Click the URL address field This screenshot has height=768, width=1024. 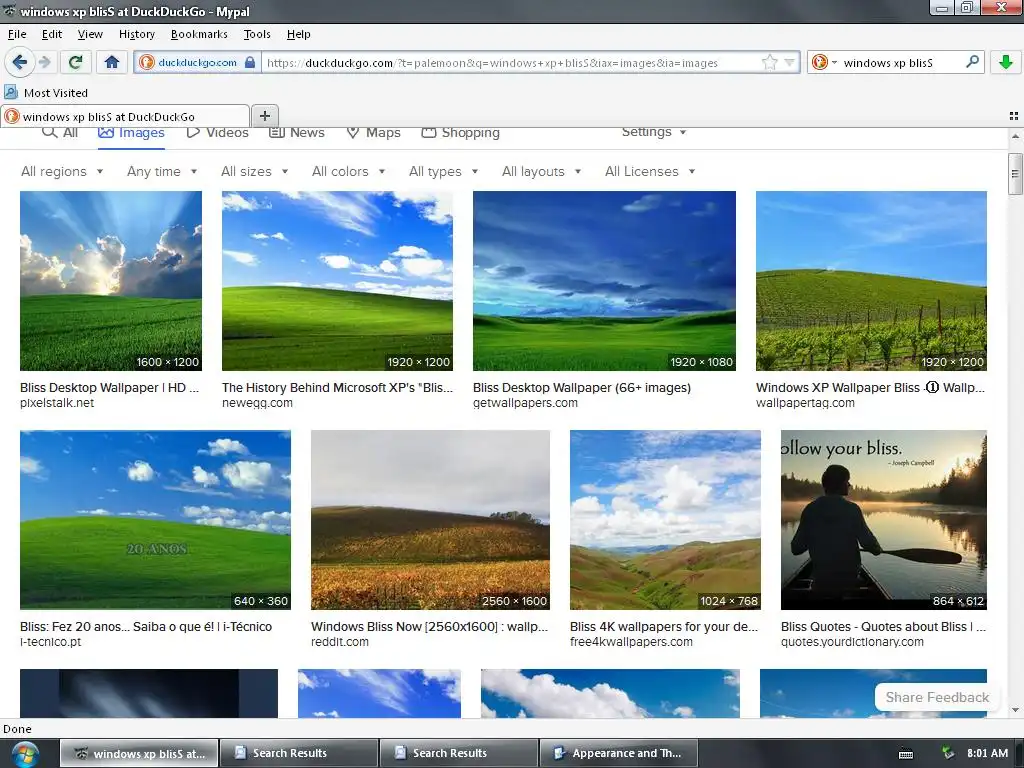pyautogui.click(x=509, y=63)
